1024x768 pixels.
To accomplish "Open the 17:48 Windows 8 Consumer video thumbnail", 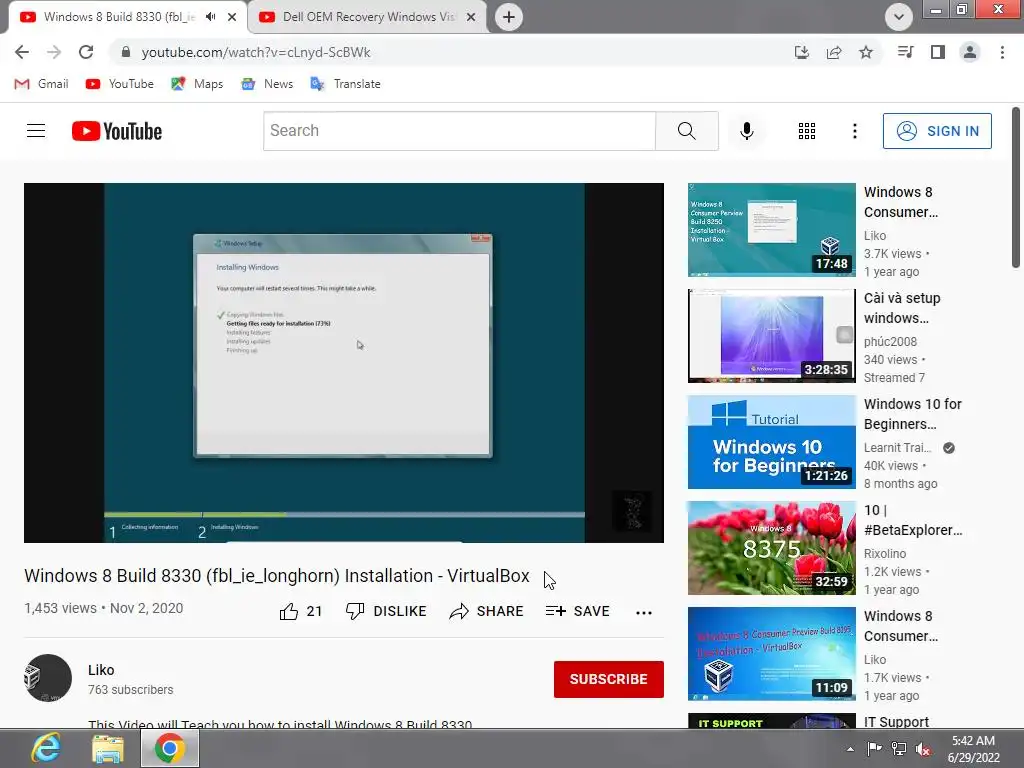I will point(771,230).
